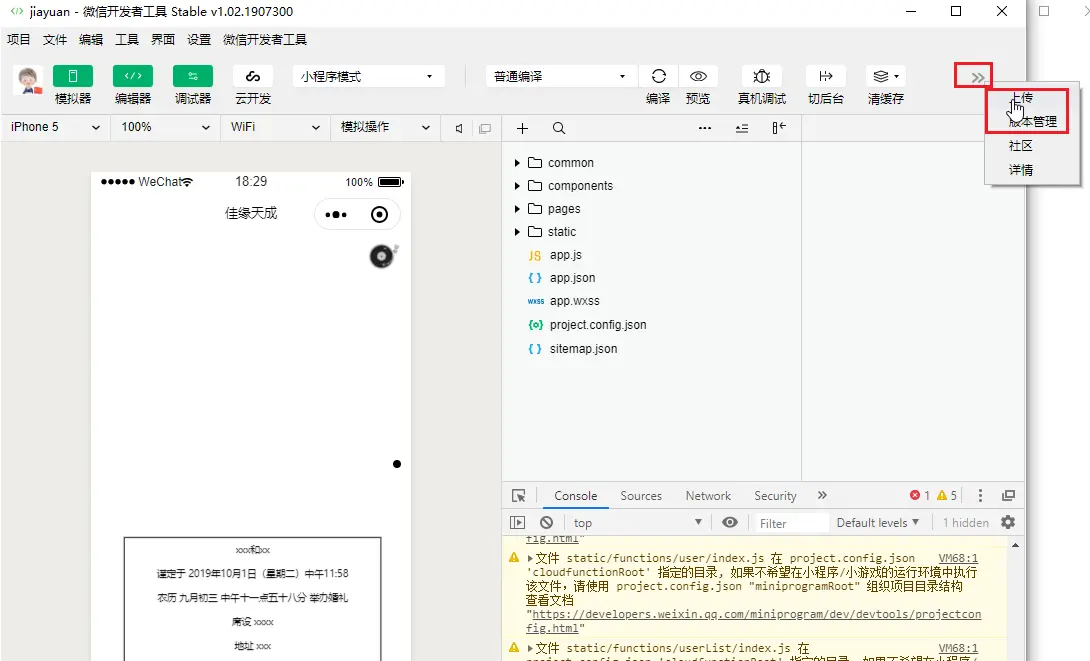Switch to the Sources tab
1090x661 pixels.
(641, 496)
